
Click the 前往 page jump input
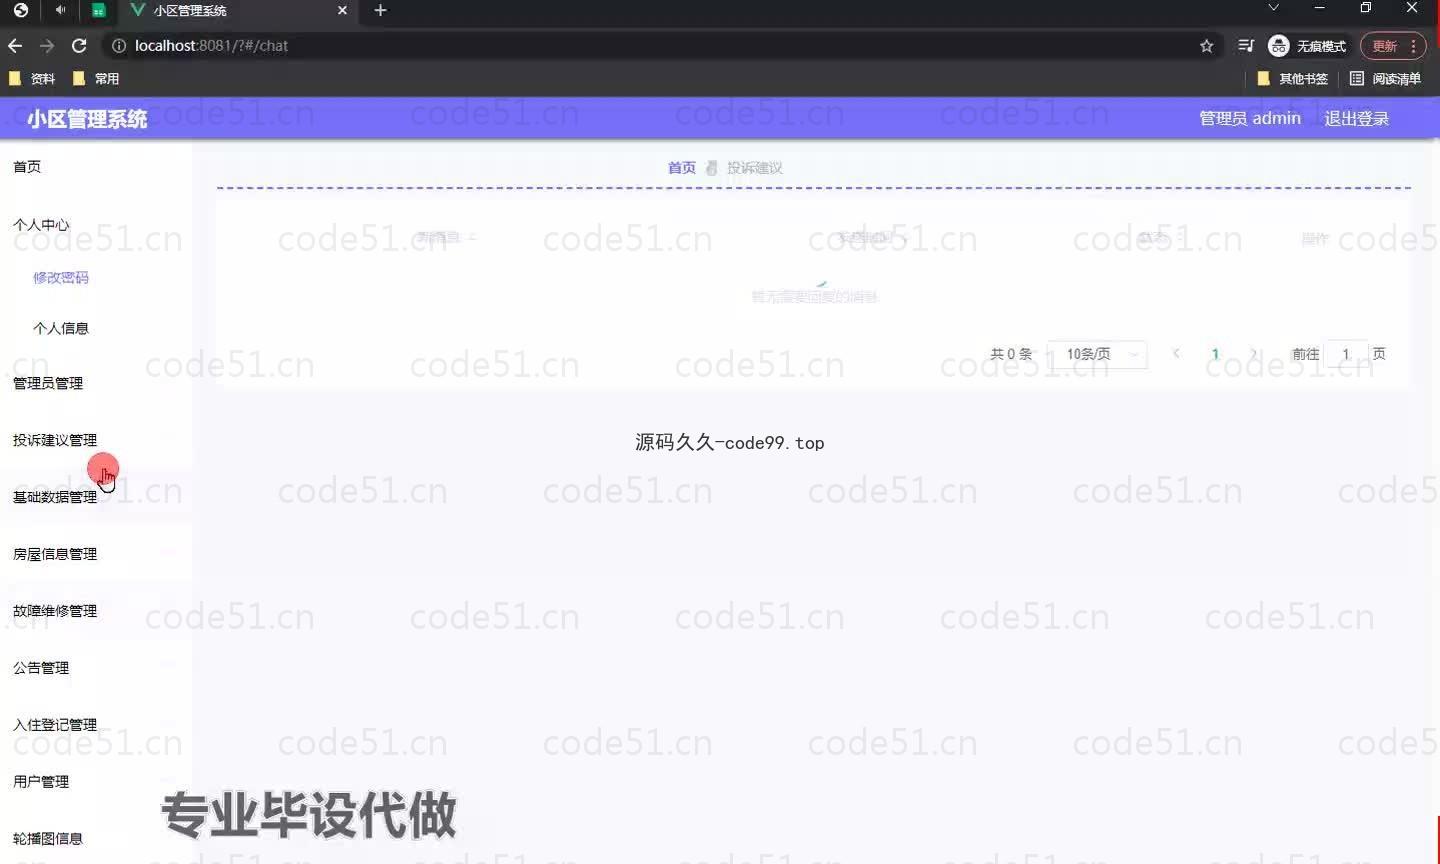(1346, 354)
